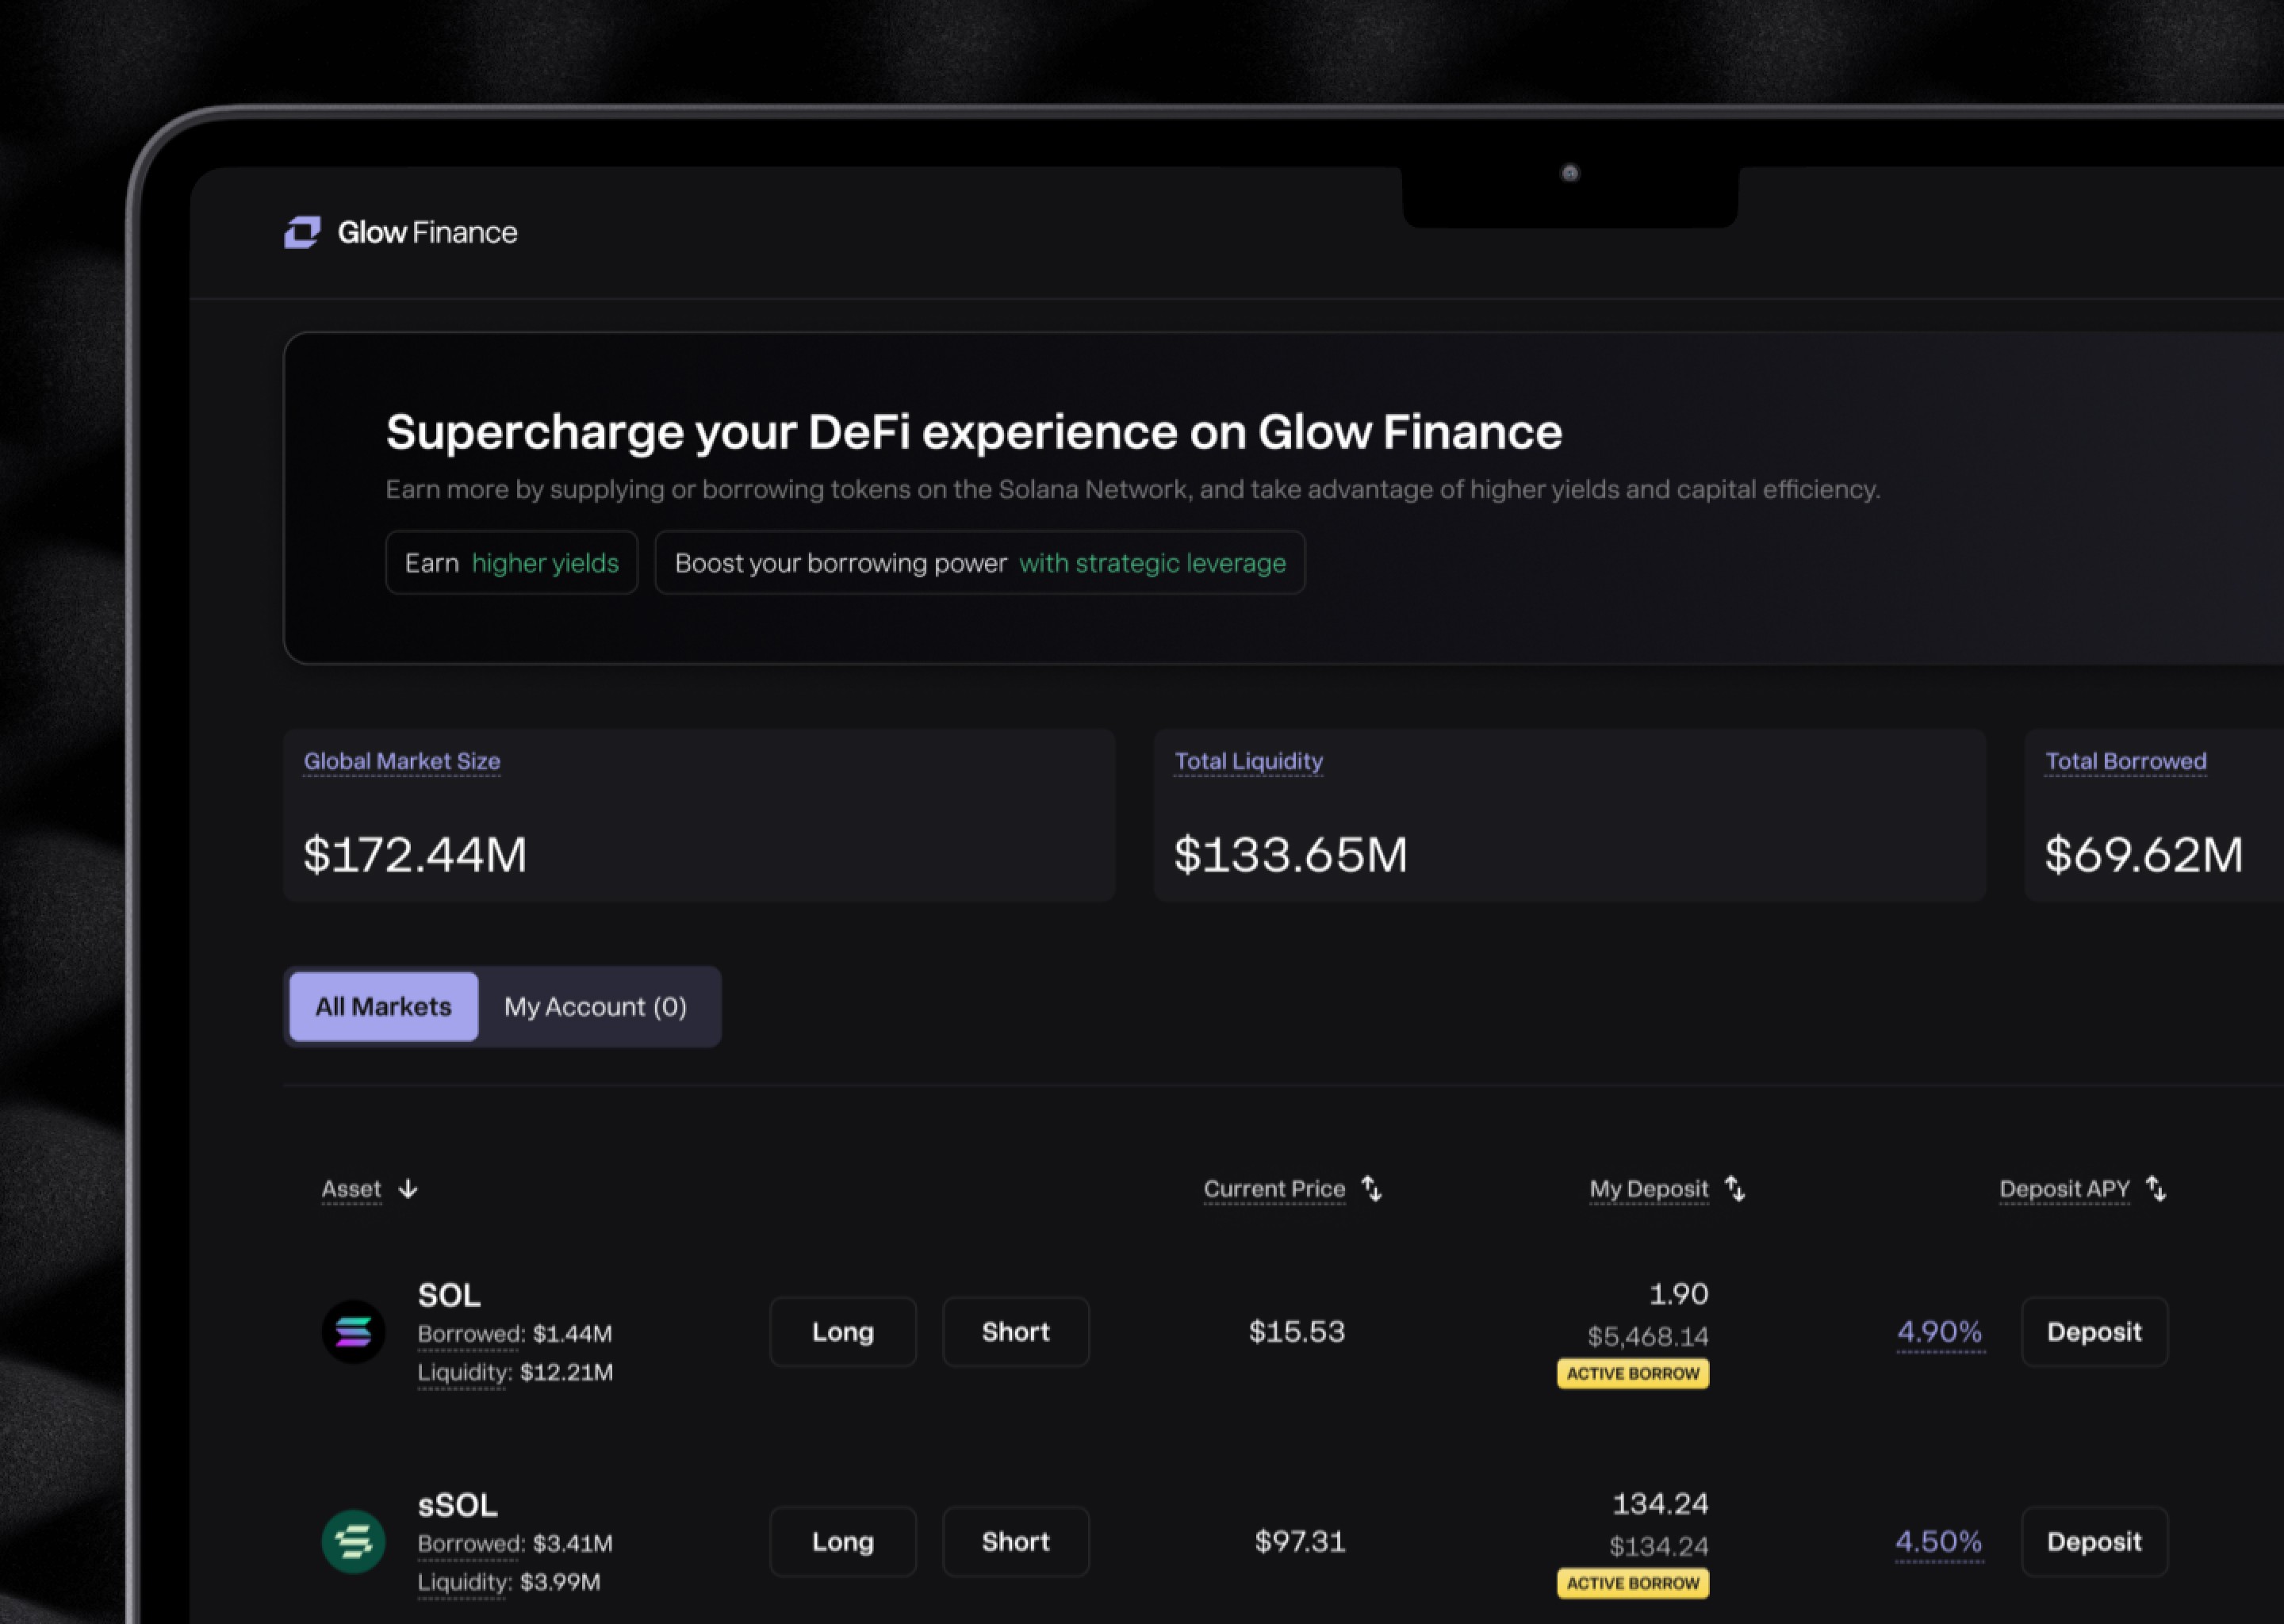
Task: Click the SOL token icon
Action: pos(353,1332)
